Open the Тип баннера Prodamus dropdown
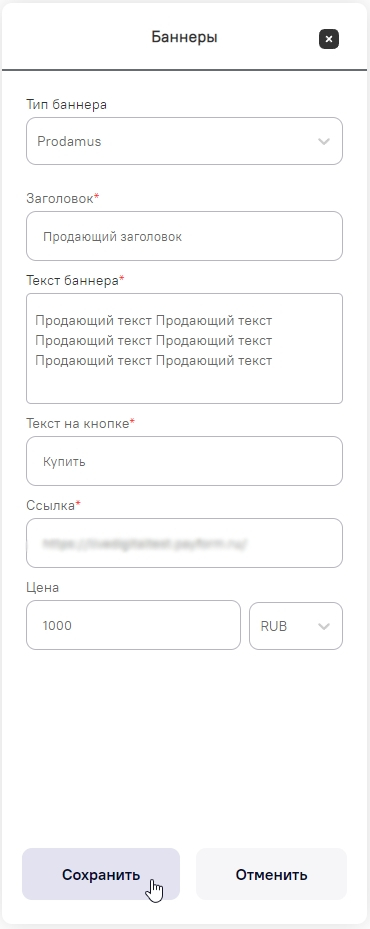 tap(184, 141)
